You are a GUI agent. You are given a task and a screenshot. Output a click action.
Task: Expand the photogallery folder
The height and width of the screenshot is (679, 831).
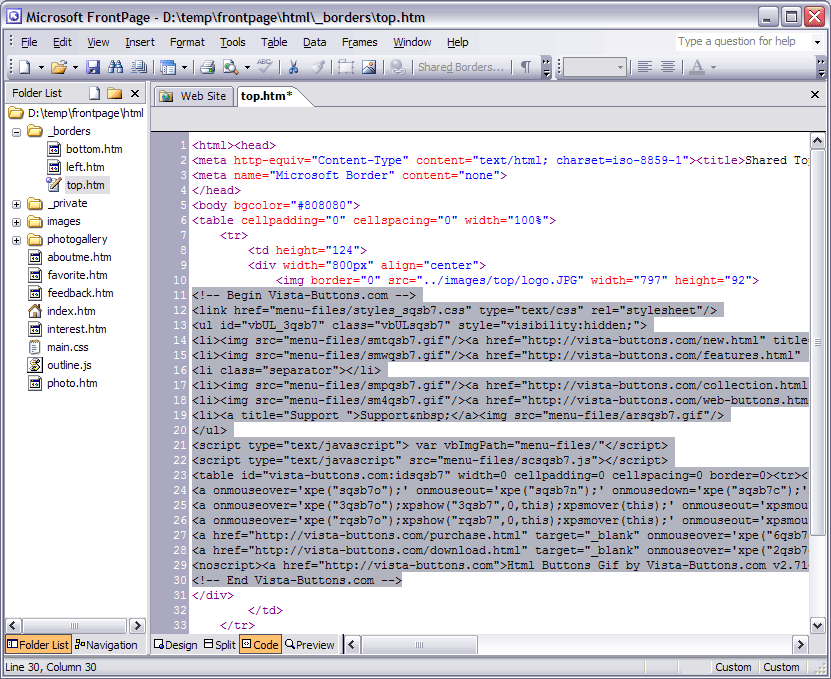[x=16, y=240]
